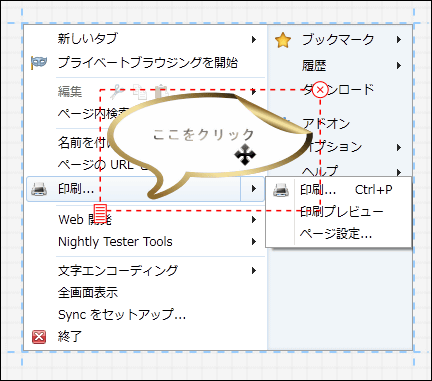This screenshot has height=381, width=432.
Task: Expand the Nightly Tester Tools submenu arrow
Action: 254,241
